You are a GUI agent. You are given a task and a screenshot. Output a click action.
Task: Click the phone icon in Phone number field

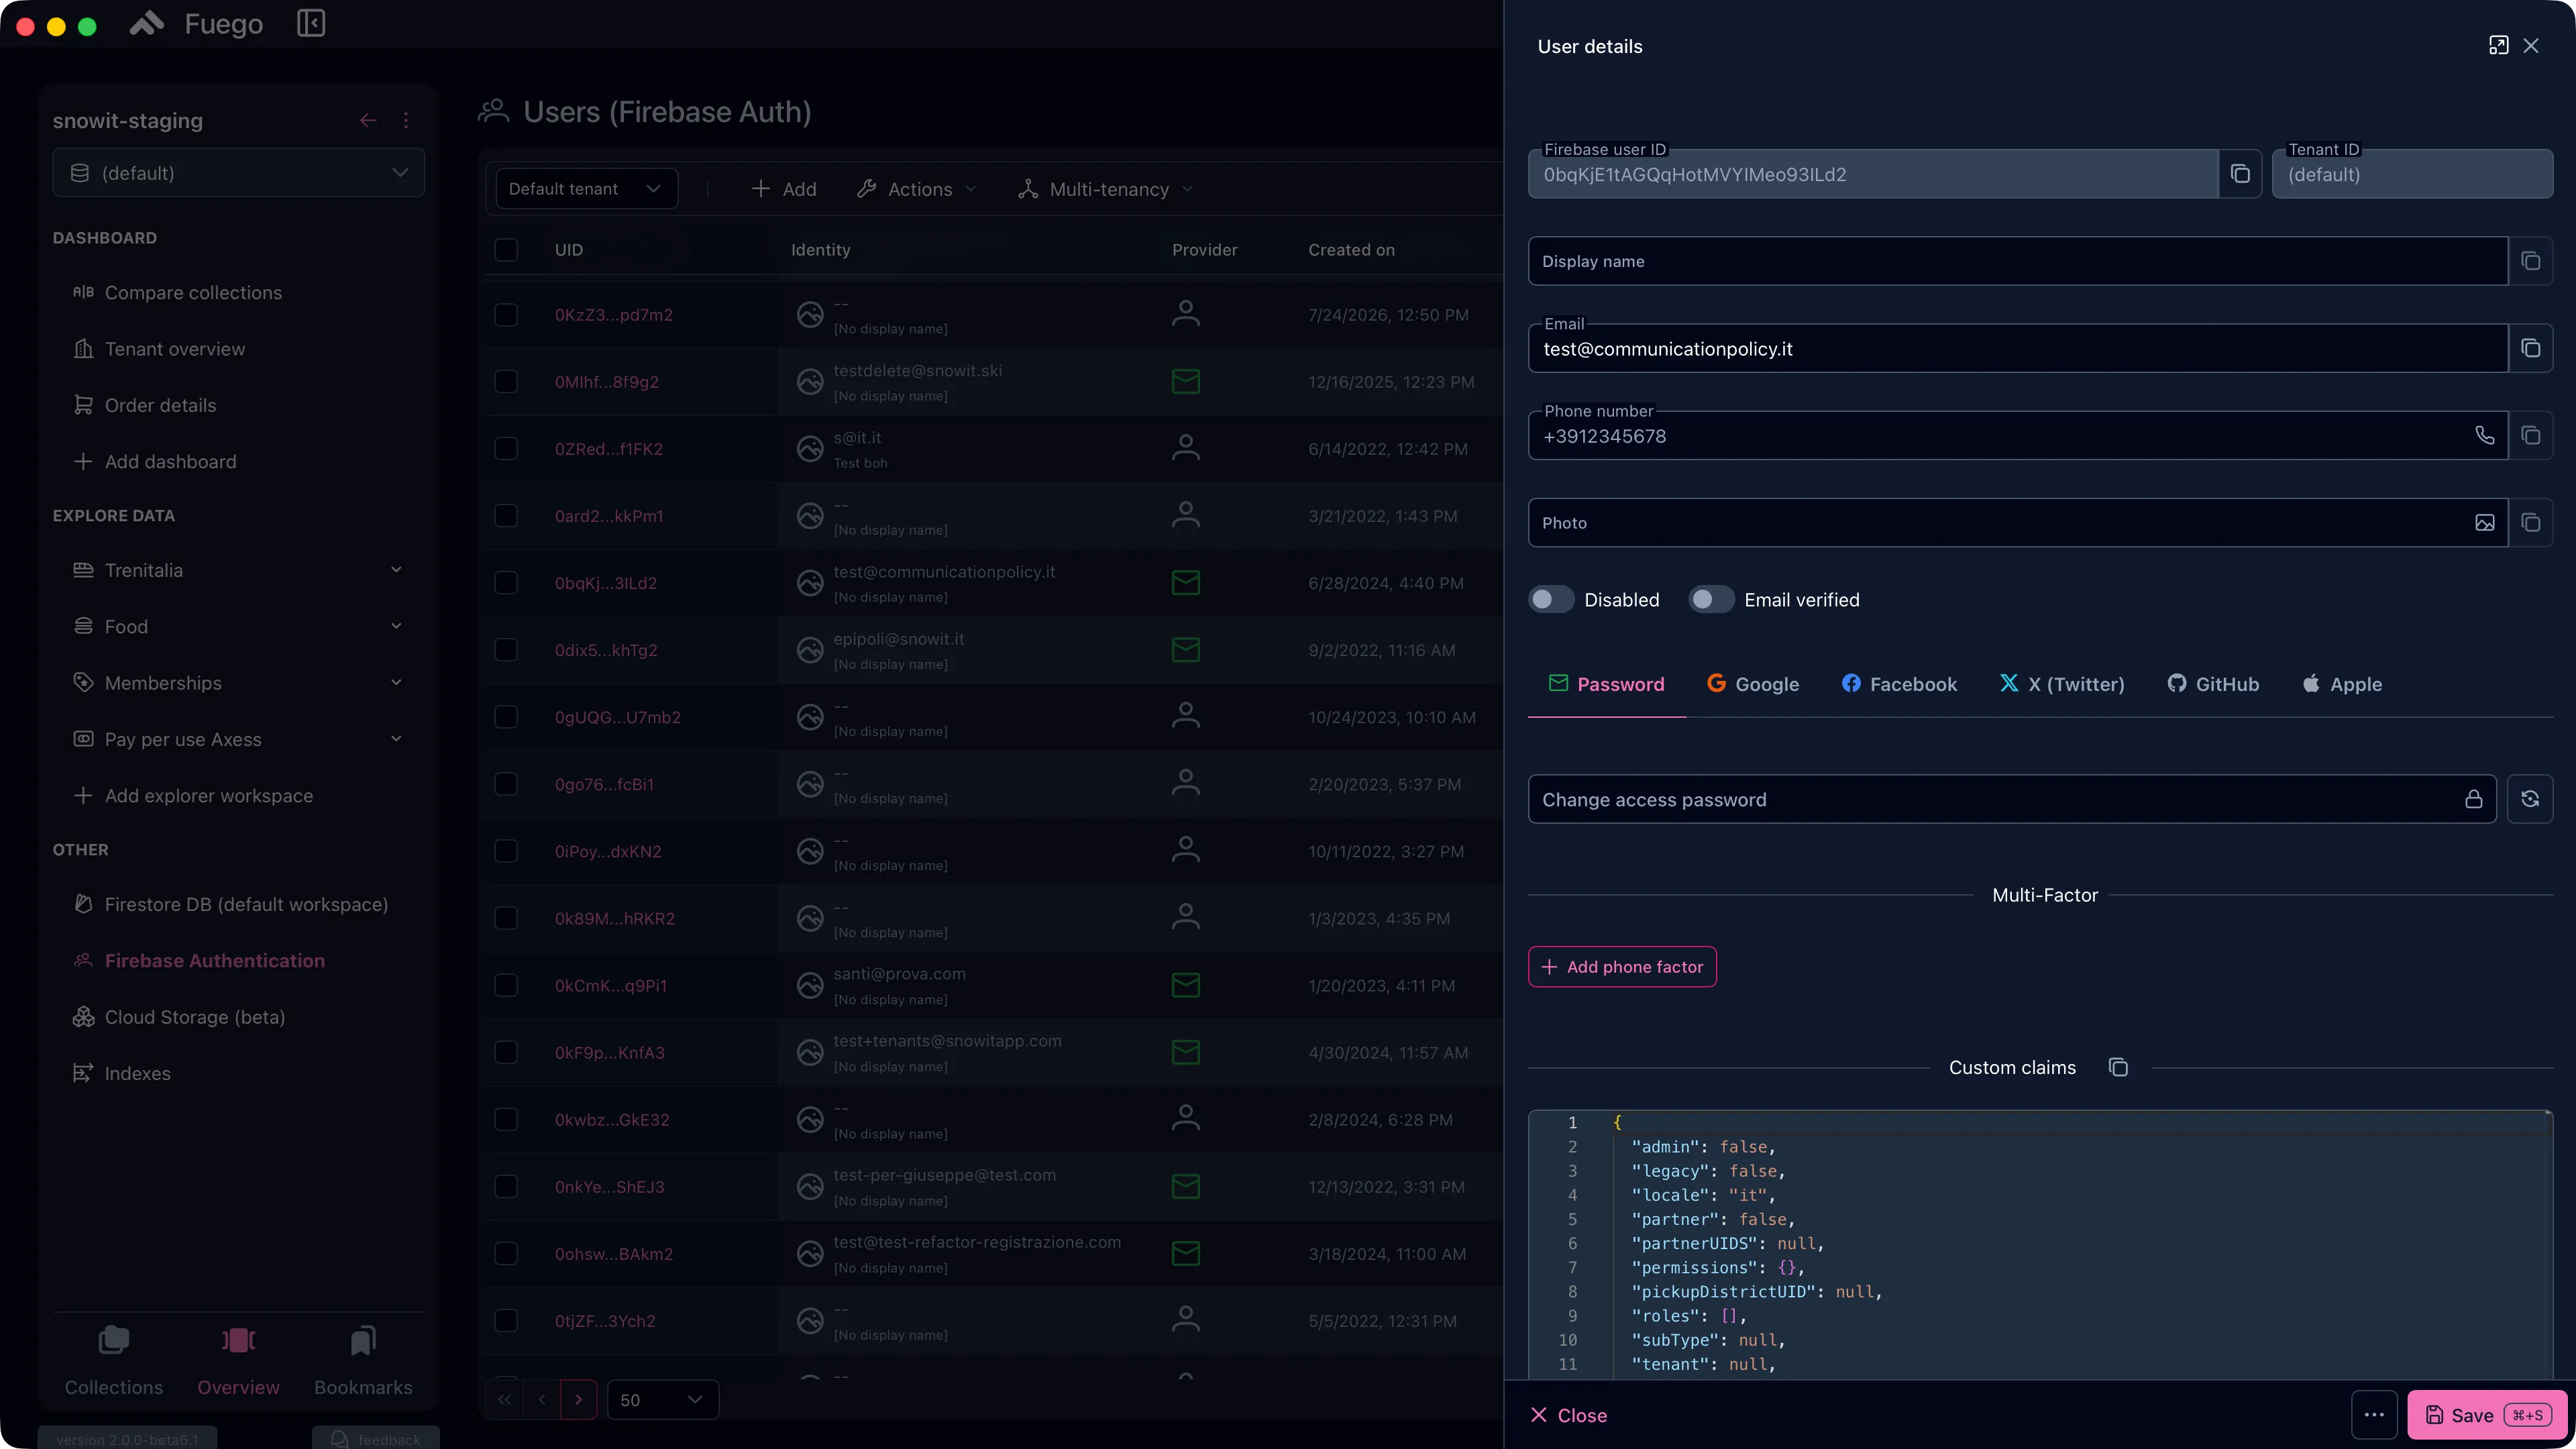tap(2484, 436)
